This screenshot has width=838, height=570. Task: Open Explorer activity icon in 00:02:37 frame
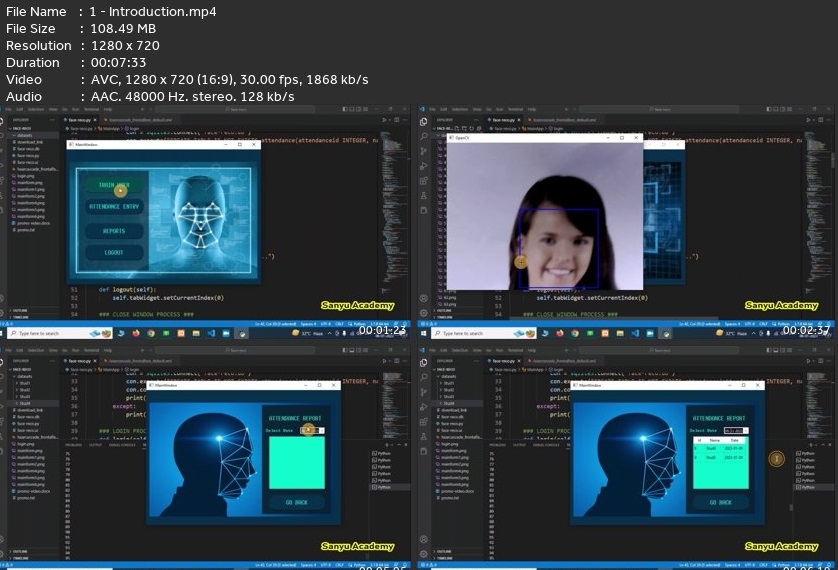424,122
